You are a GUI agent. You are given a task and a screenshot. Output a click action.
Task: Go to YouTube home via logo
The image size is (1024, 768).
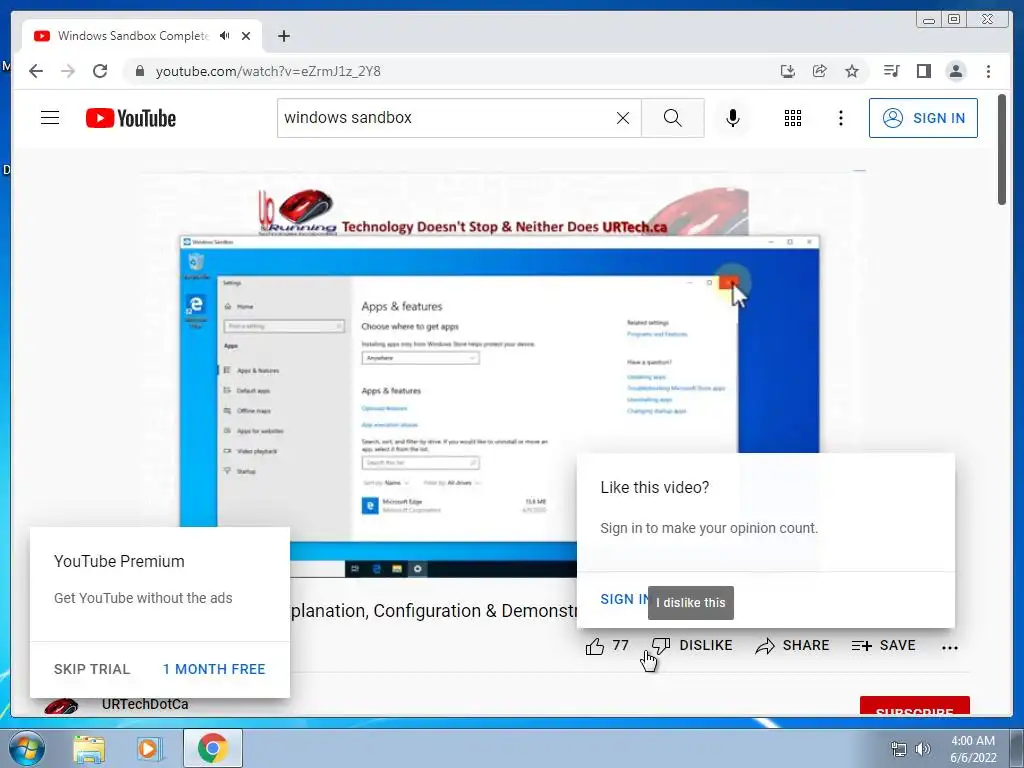pos(131,118)
